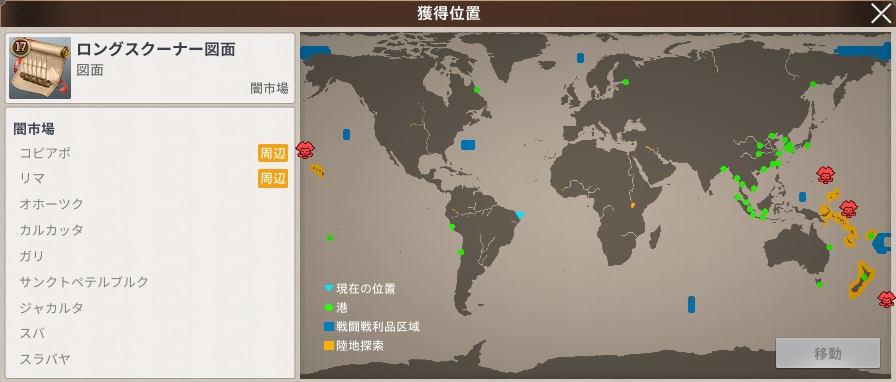Select the orange land exploration marker in East Africa
The image size is (896, 382).
coord(633,205)
